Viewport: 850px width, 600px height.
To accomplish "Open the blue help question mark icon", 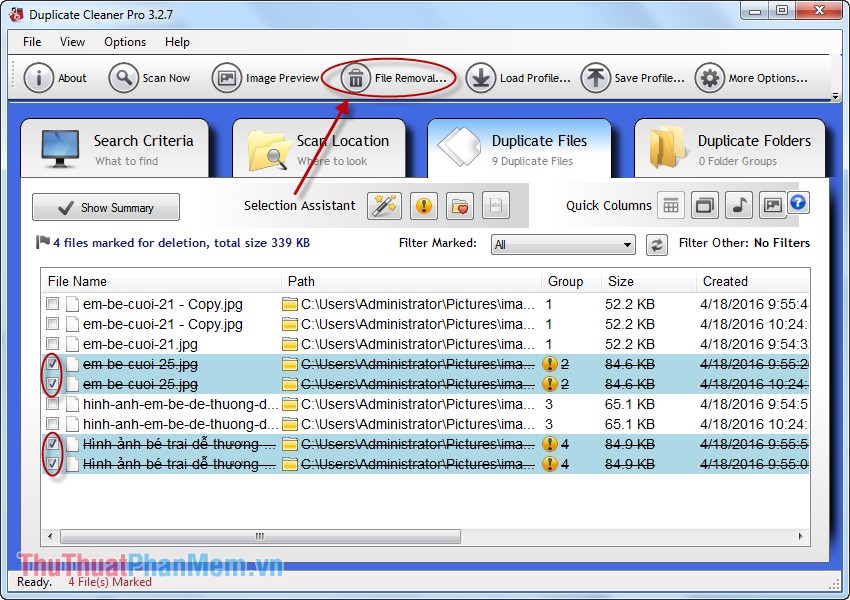I will (798, 202).
